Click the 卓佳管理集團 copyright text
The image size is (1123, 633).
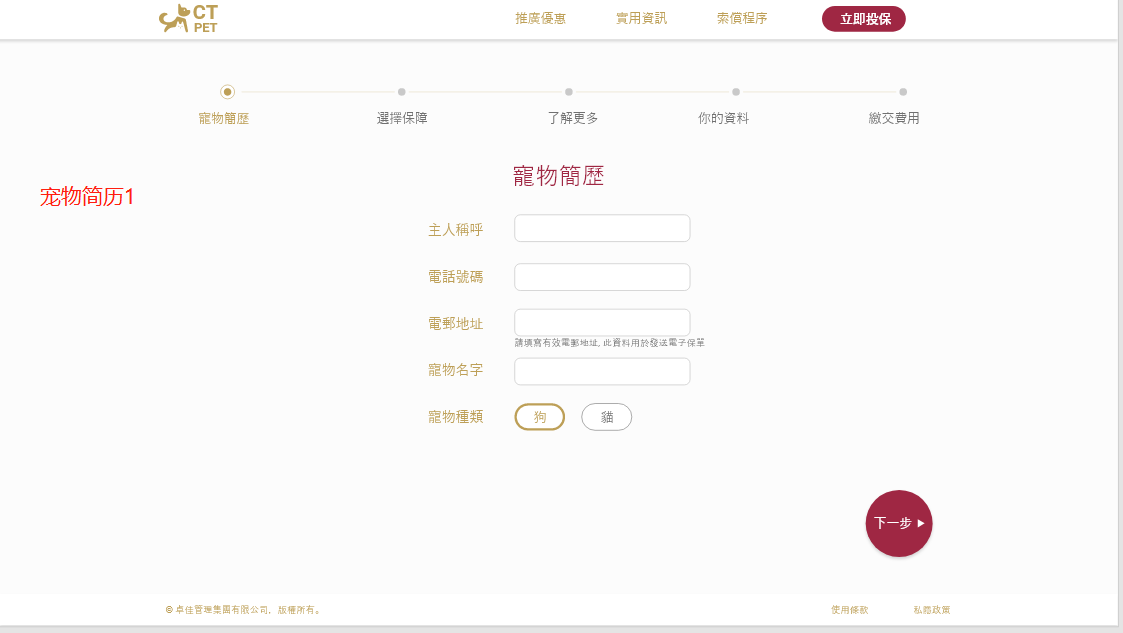244,610
